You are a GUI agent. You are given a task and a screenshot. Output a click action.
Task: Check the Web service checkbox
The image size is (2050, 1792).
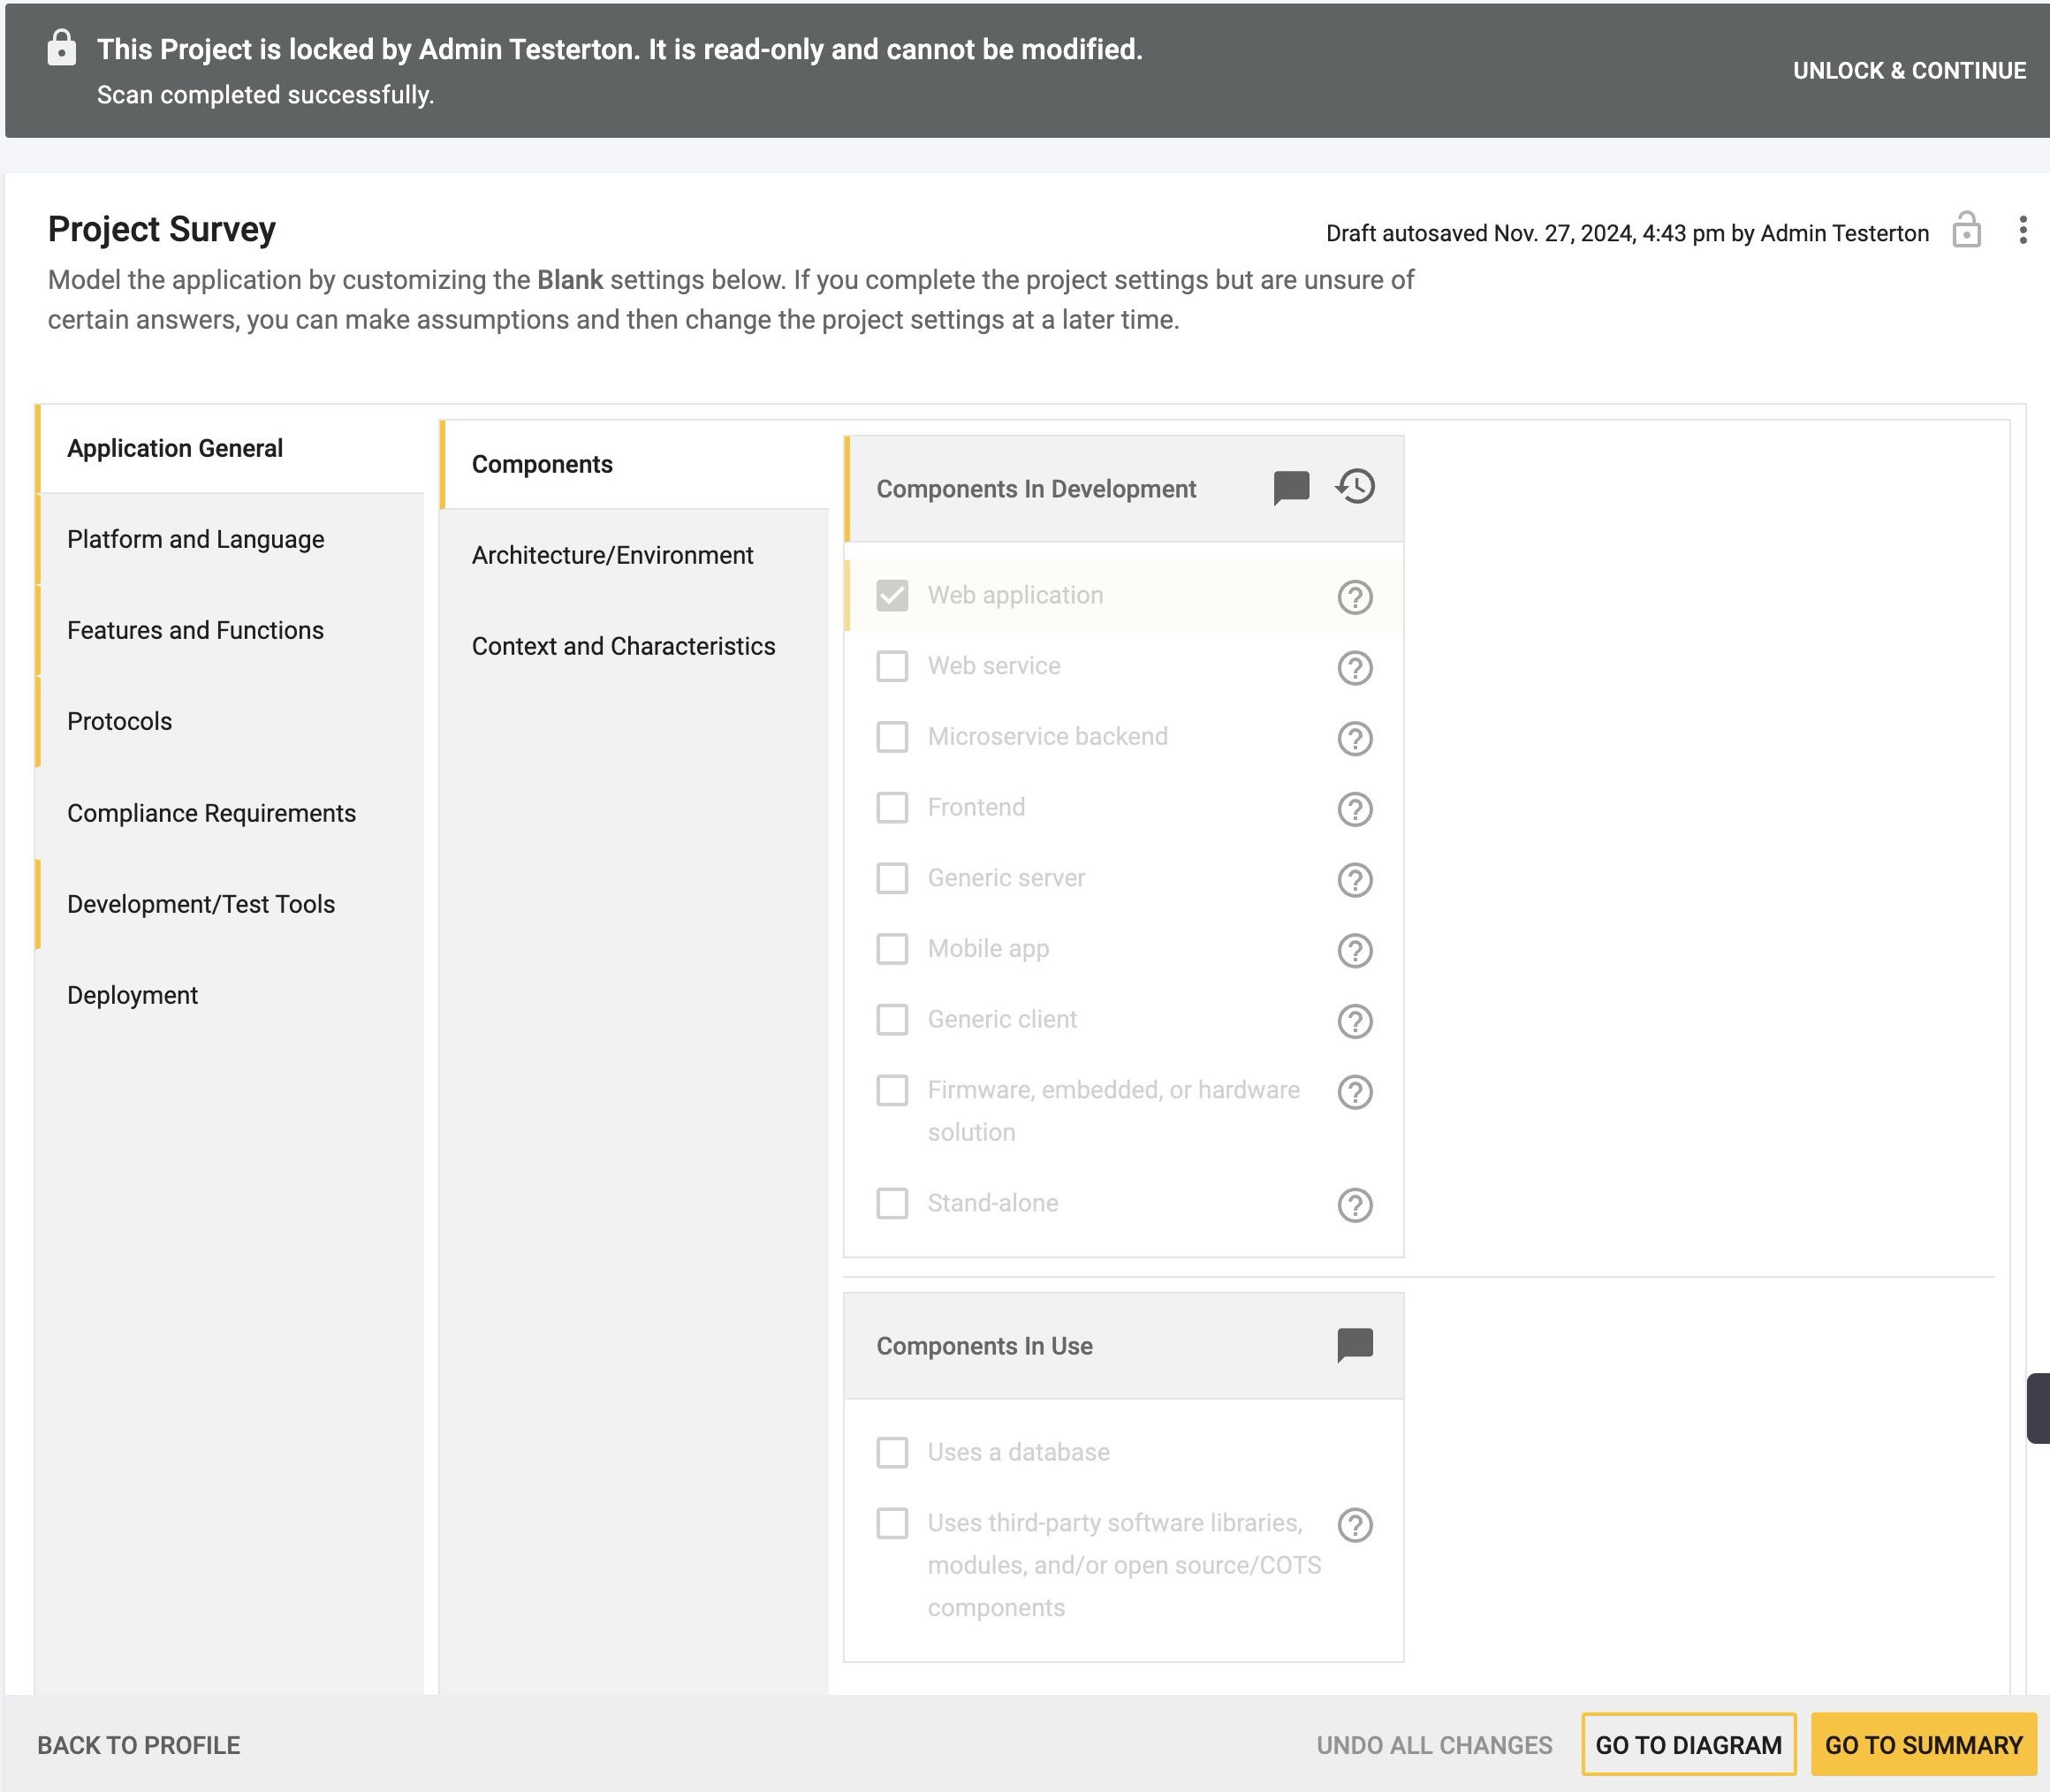pos(892,666)
